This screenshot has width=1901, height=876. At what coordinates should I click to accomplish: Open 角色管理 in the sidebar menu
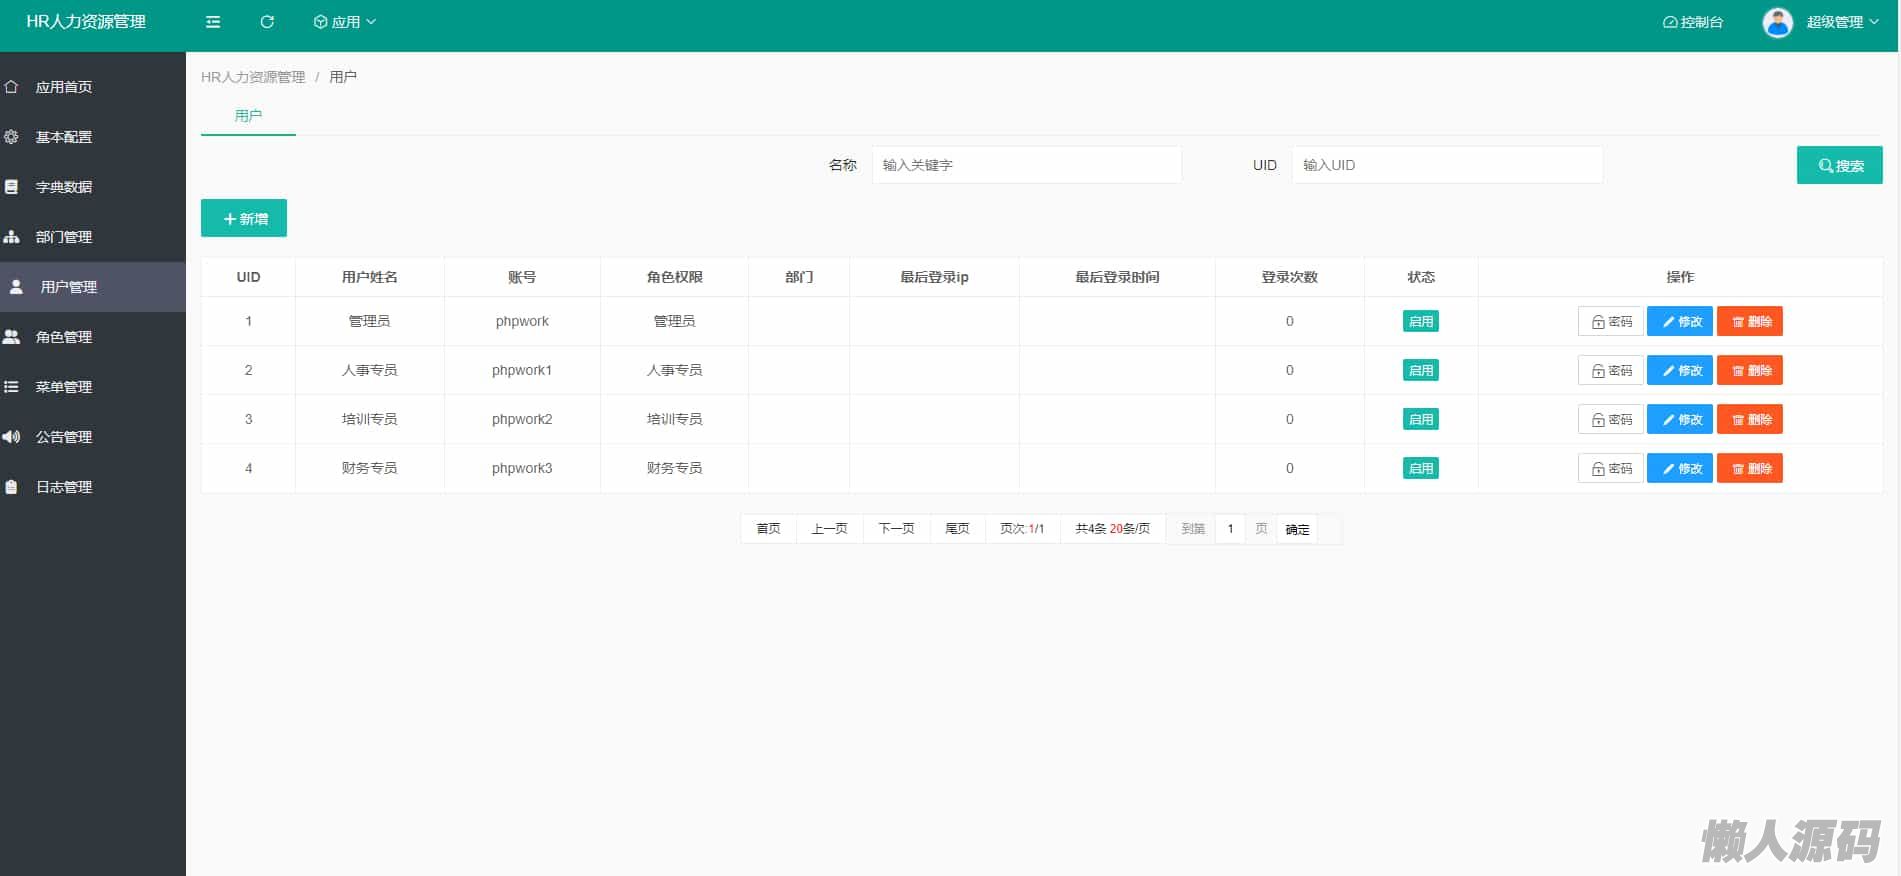pyautogui.click(x=64, y=337)
